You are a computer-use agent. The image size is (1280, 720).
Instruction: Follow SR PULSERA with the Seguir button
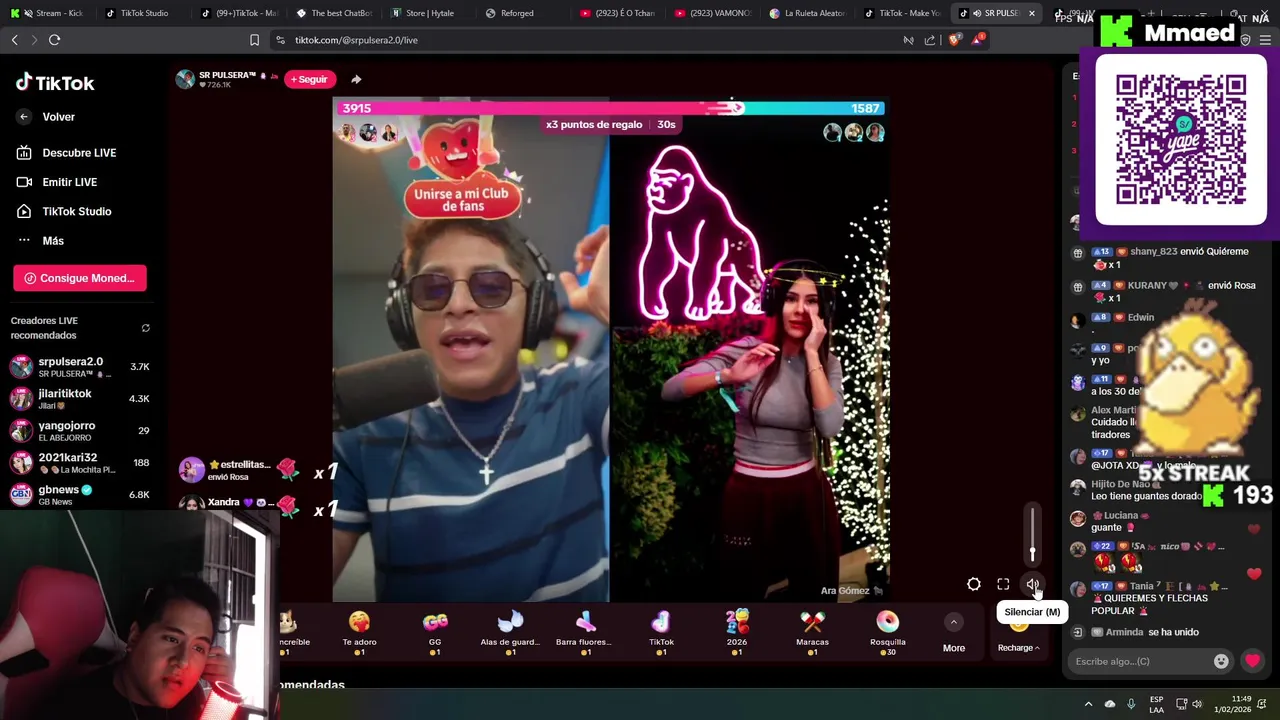pyautogui.click(x=309, y=79)
